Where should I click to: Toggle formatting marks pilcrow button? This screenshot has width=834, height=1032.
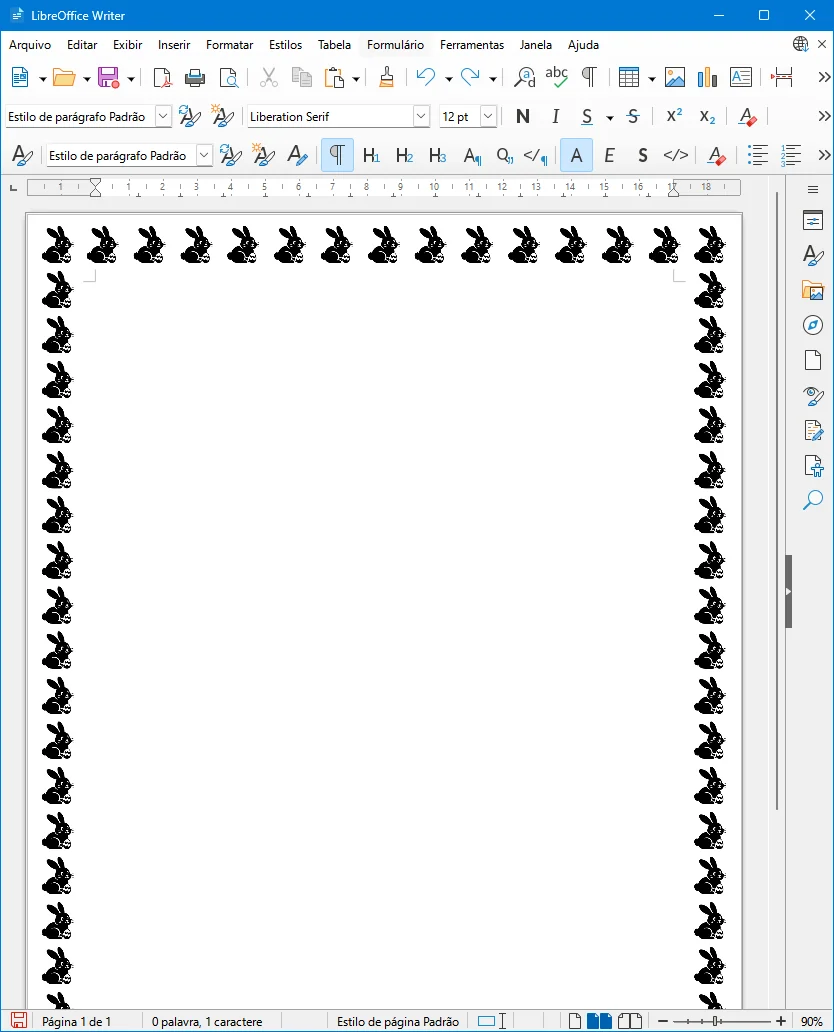[589, 78]
